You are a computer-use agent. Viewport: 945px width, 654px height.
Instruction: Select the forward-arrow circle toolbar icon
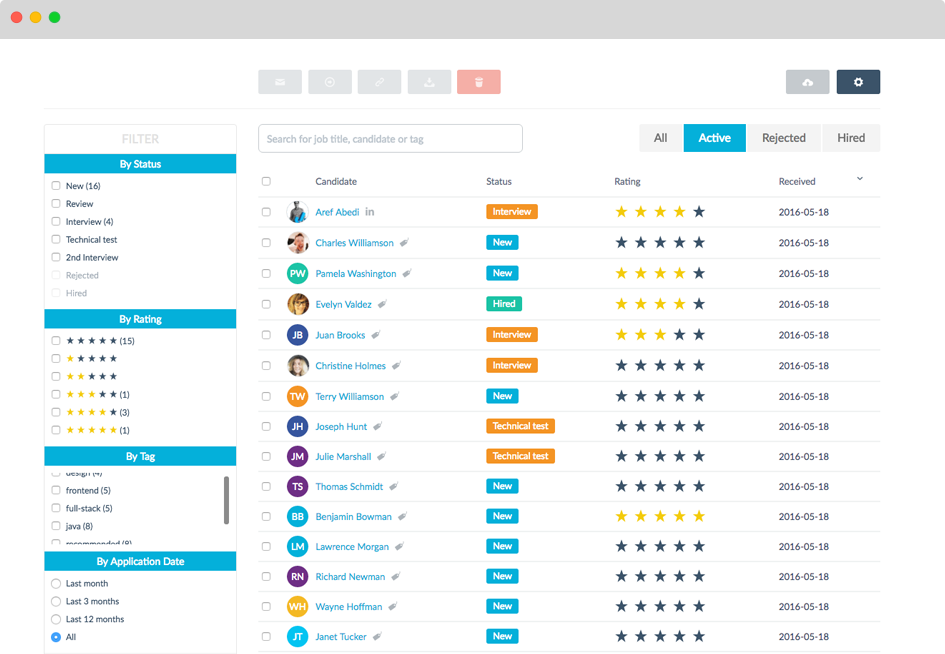pyautogui.click(x=330, y=82)
